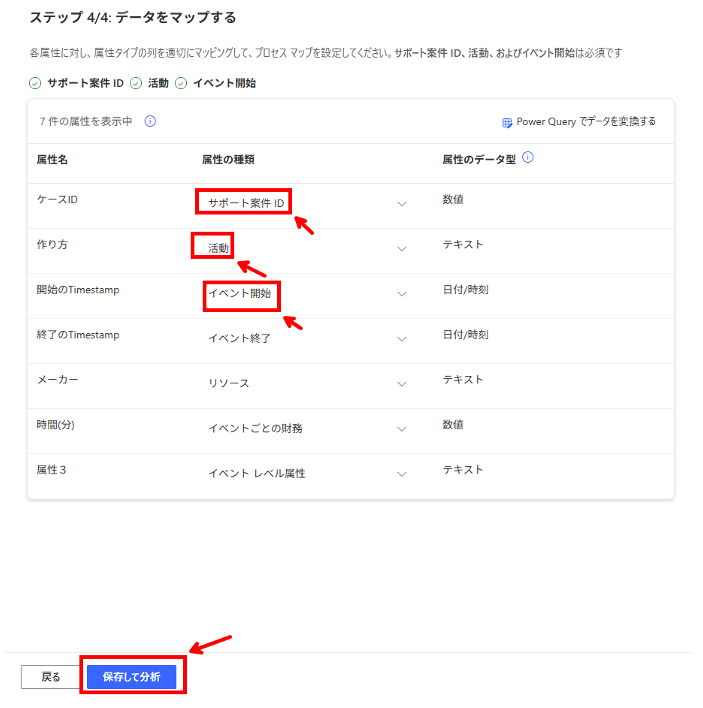This screenshot has height=708, width=703.
Task: Click the 属性名 column header
Action: click(x=52, y=160)
